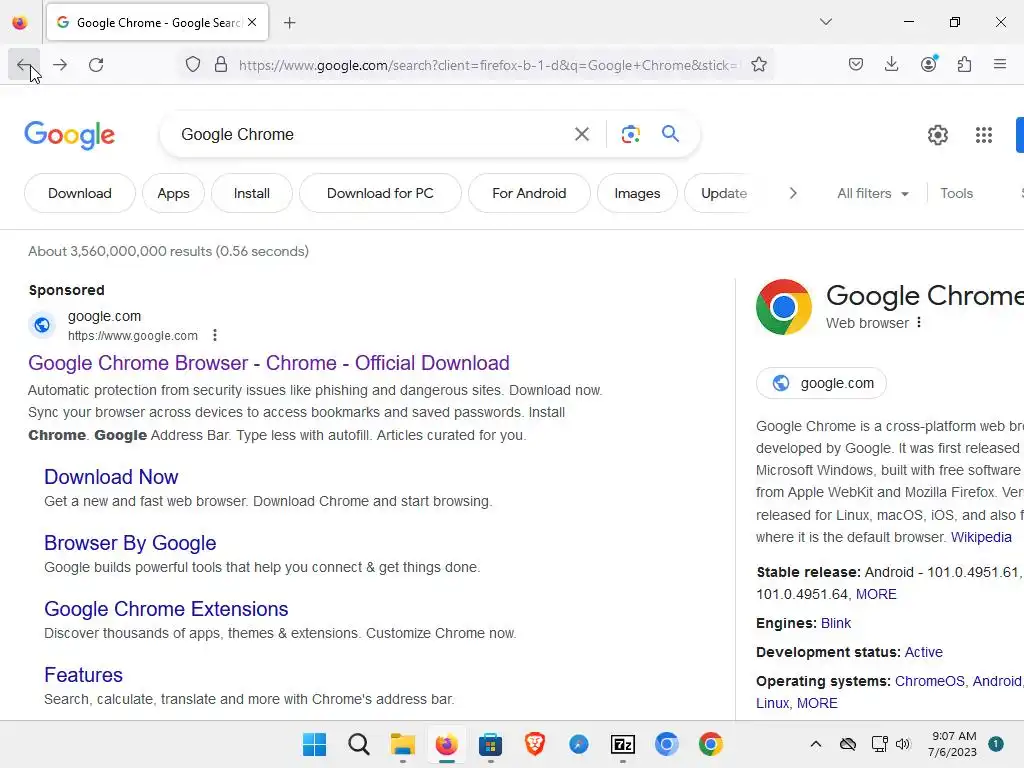Open the Wikipedia link
The height and width of the screenshot is (768, 1024).
(x=981, y=537)
